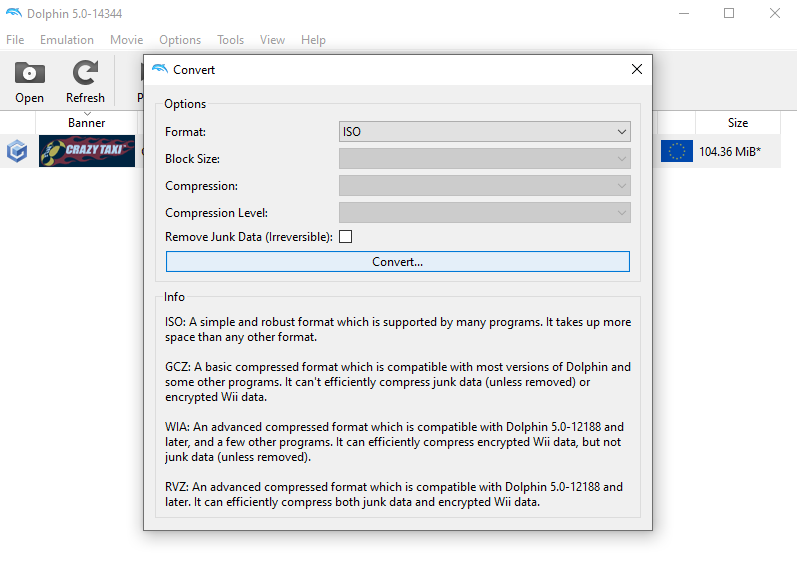This screenshot has height=585, width=797.
Task: Click the Convert... button
Action: [397, 262]
